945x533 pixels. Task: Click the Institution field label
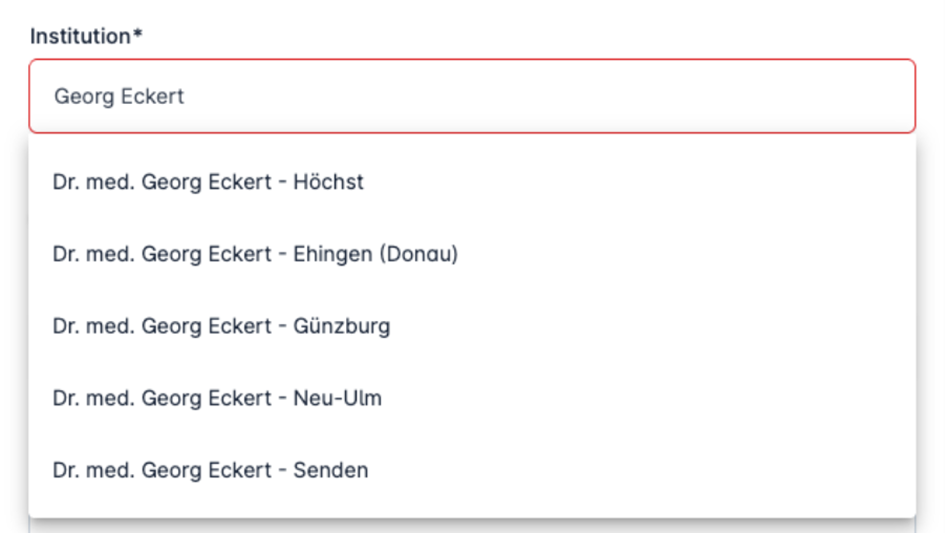80,36
